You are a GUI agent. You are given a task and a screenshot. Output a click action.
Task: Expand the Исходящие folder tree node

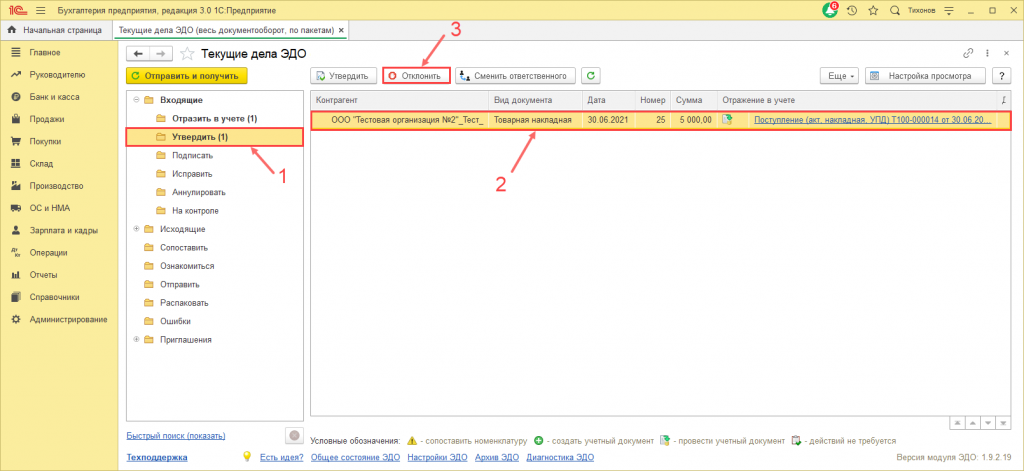click(136, 229)
